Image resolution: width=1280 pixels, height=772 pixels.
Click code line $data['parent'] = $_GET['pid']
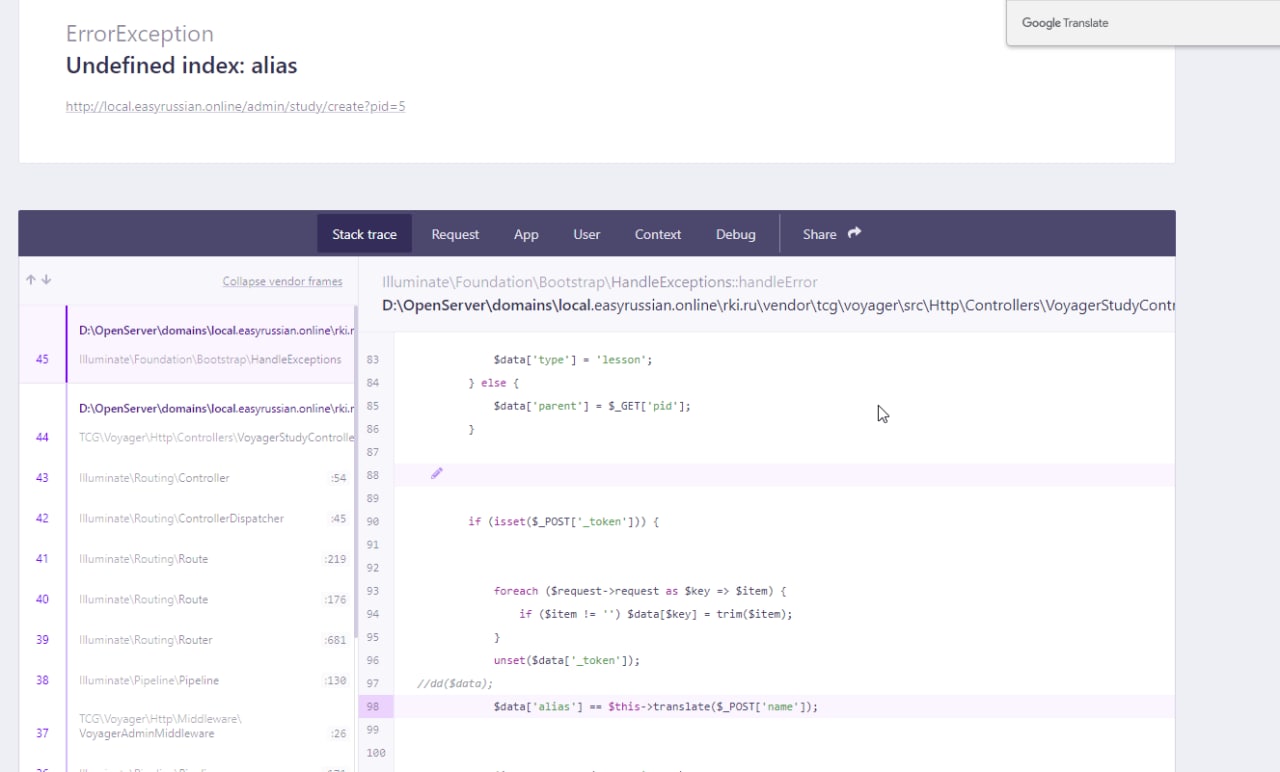pyautogui.click(x=592, y=406)
